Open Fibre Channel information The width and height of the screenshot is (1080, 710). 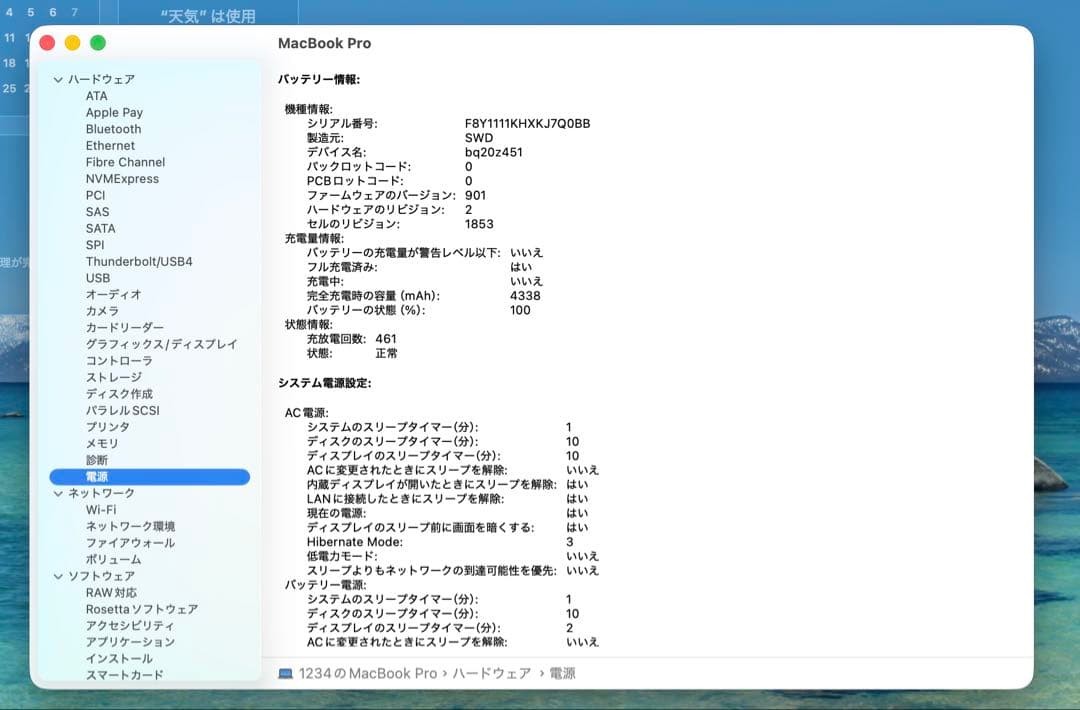(x=125, y=163)
